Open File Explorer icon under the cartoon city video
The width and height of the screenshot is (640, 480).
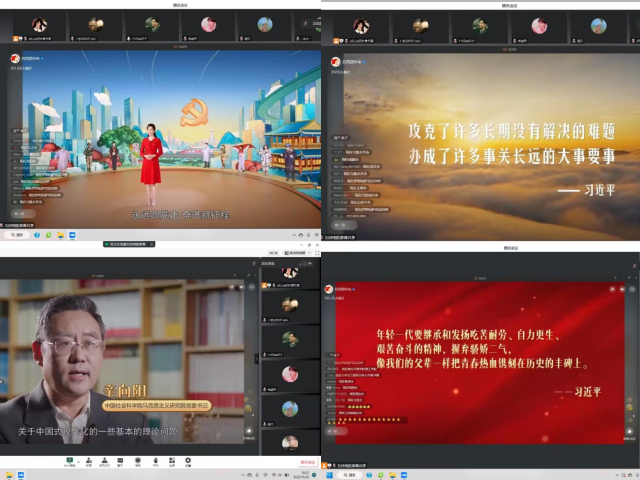coord(59,235)
